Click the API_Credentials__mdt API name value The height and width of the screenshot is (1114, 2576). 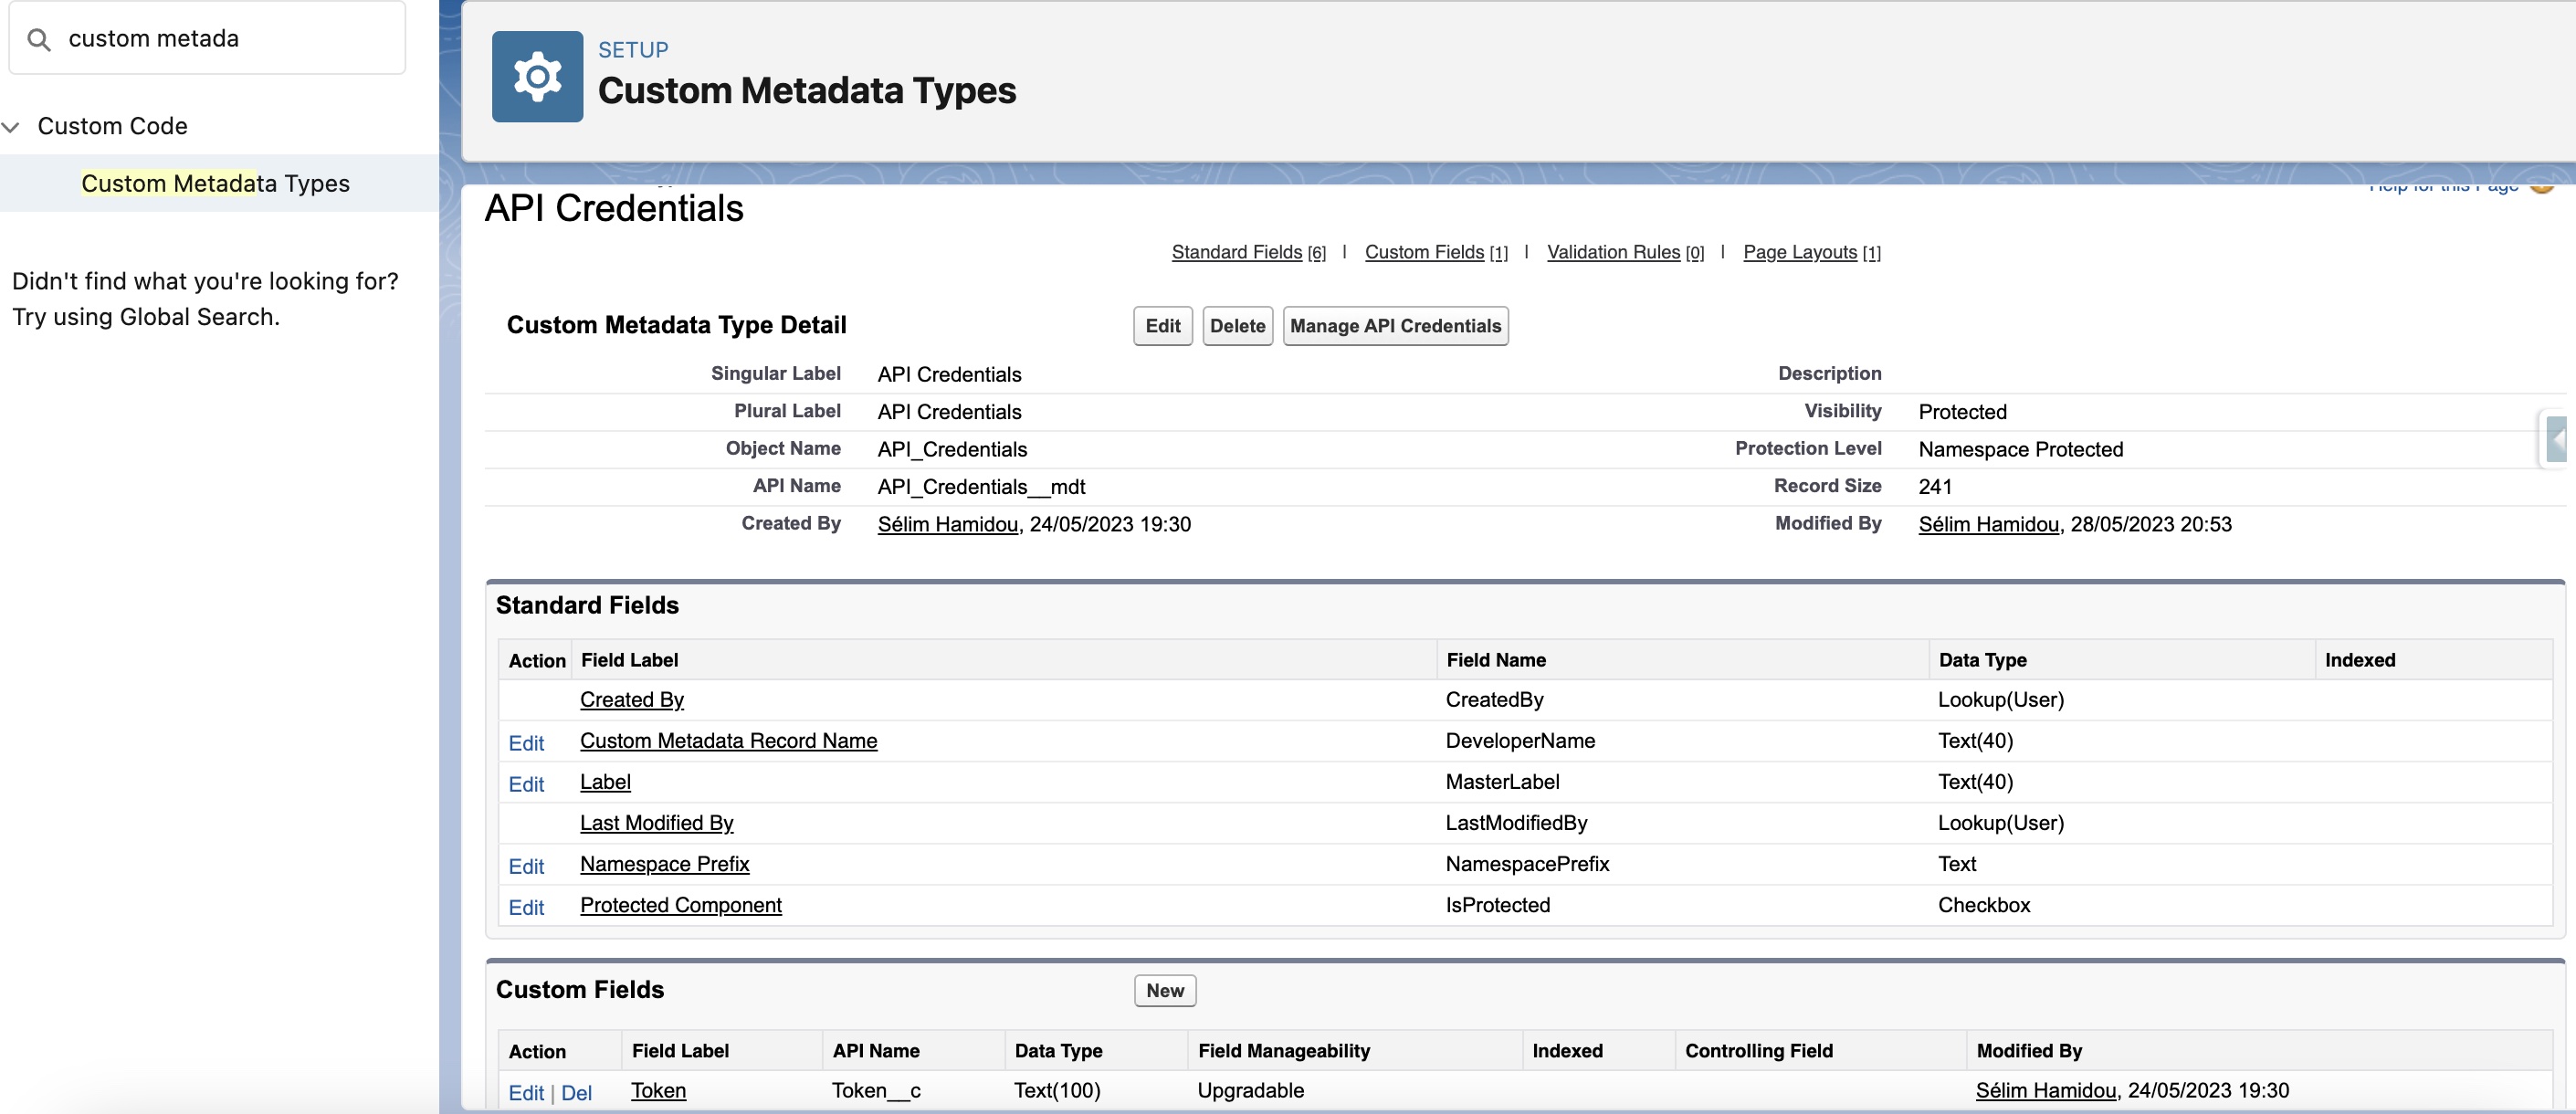981,487
